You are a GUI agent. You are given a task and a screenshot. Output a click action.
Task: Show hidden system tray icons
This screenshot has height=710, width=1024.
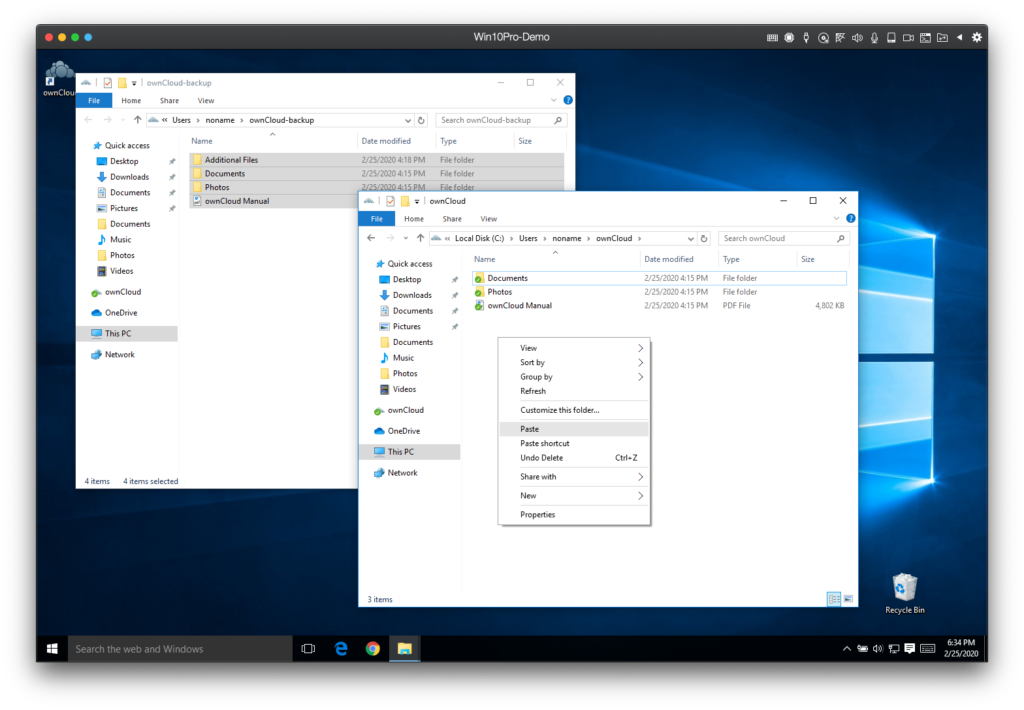[846, 649]
